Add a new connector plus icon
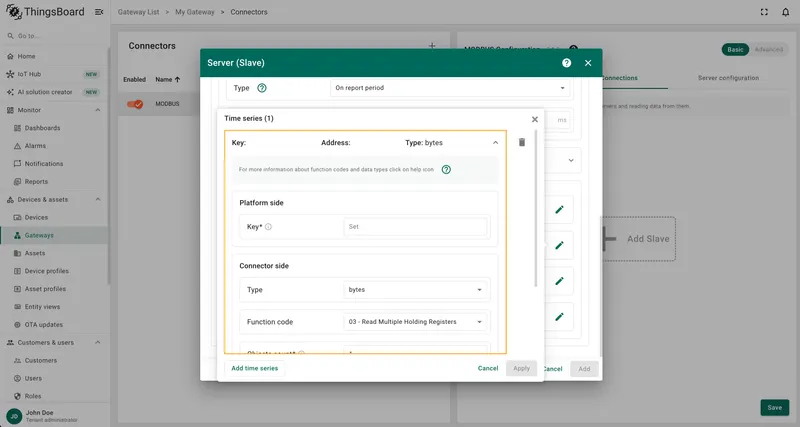This screenshot has height=427, width=800. [x=432, y=46]
